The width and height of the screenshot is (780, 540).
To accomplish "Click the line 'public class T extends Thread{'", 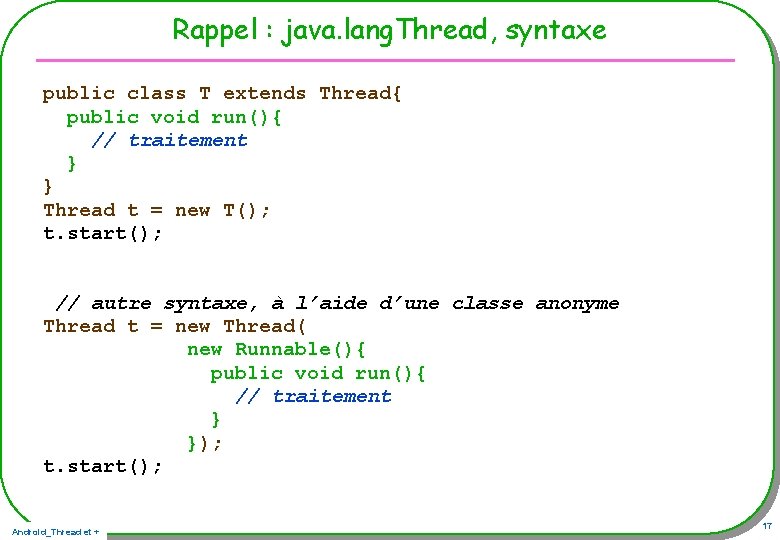I will pos(222,93).
